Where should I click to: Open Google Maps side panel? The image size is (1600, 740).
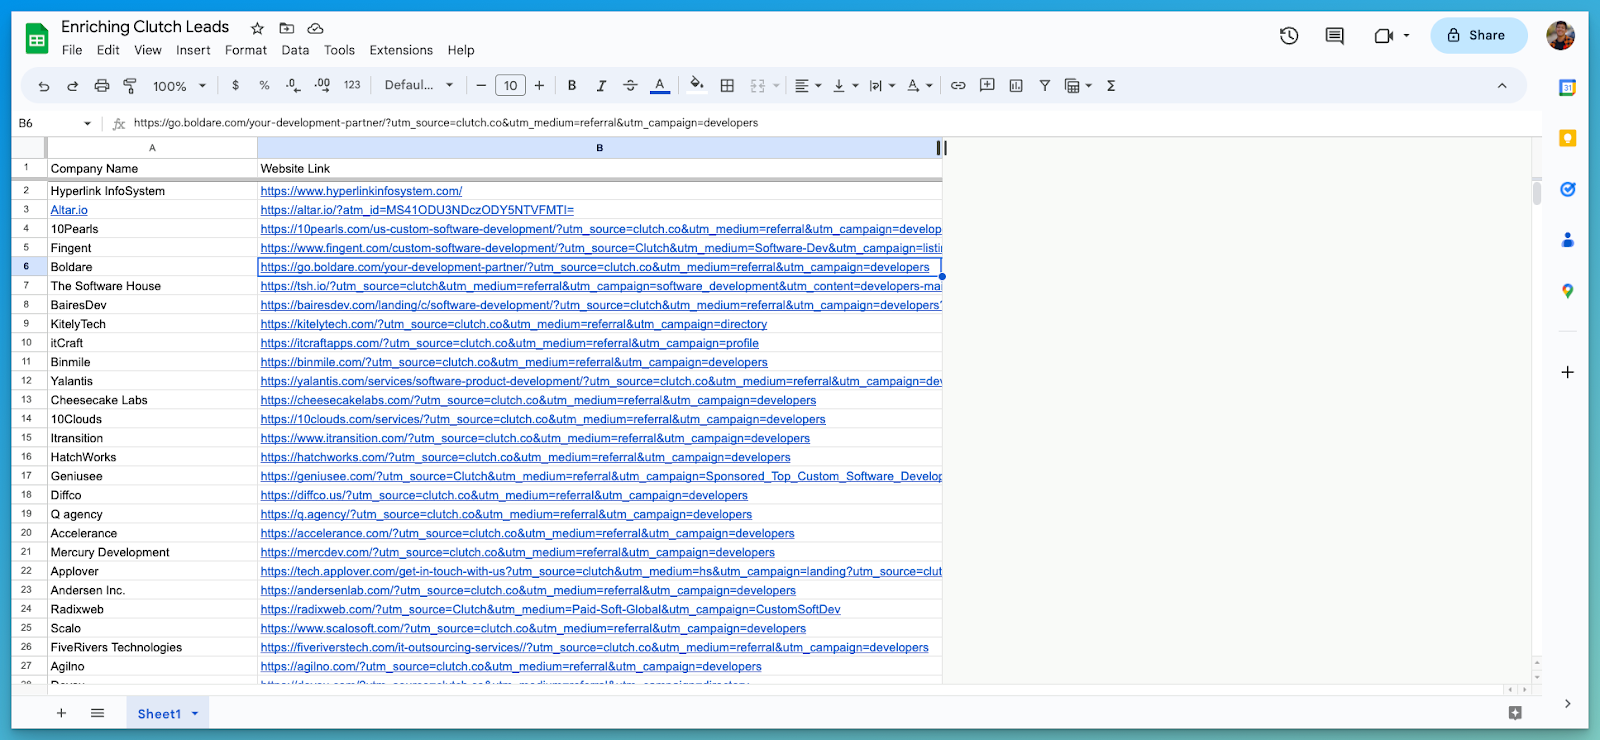coord(1567,291)
